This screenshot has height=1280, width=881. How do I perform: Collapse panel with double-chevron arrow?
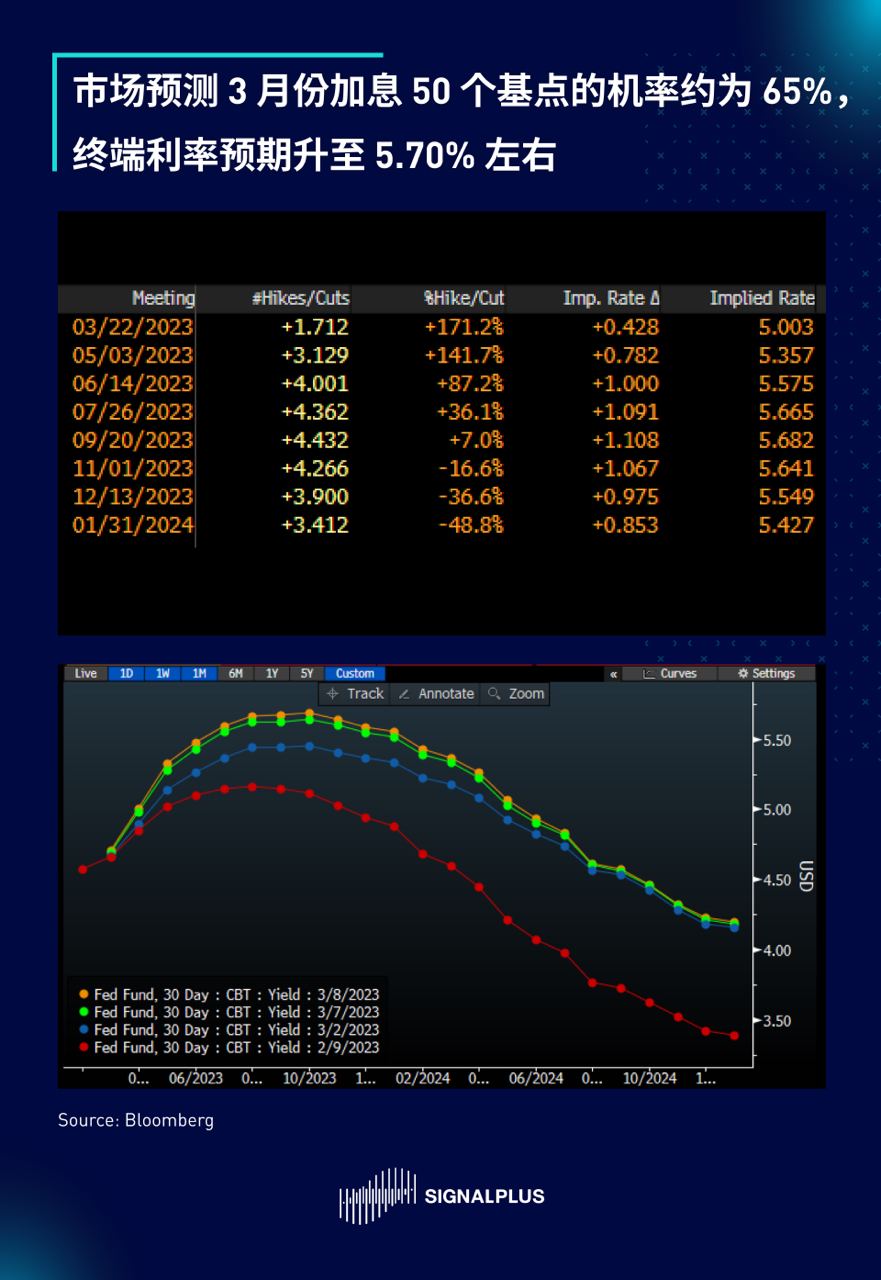pyautogui.click(x=613, y=674)
